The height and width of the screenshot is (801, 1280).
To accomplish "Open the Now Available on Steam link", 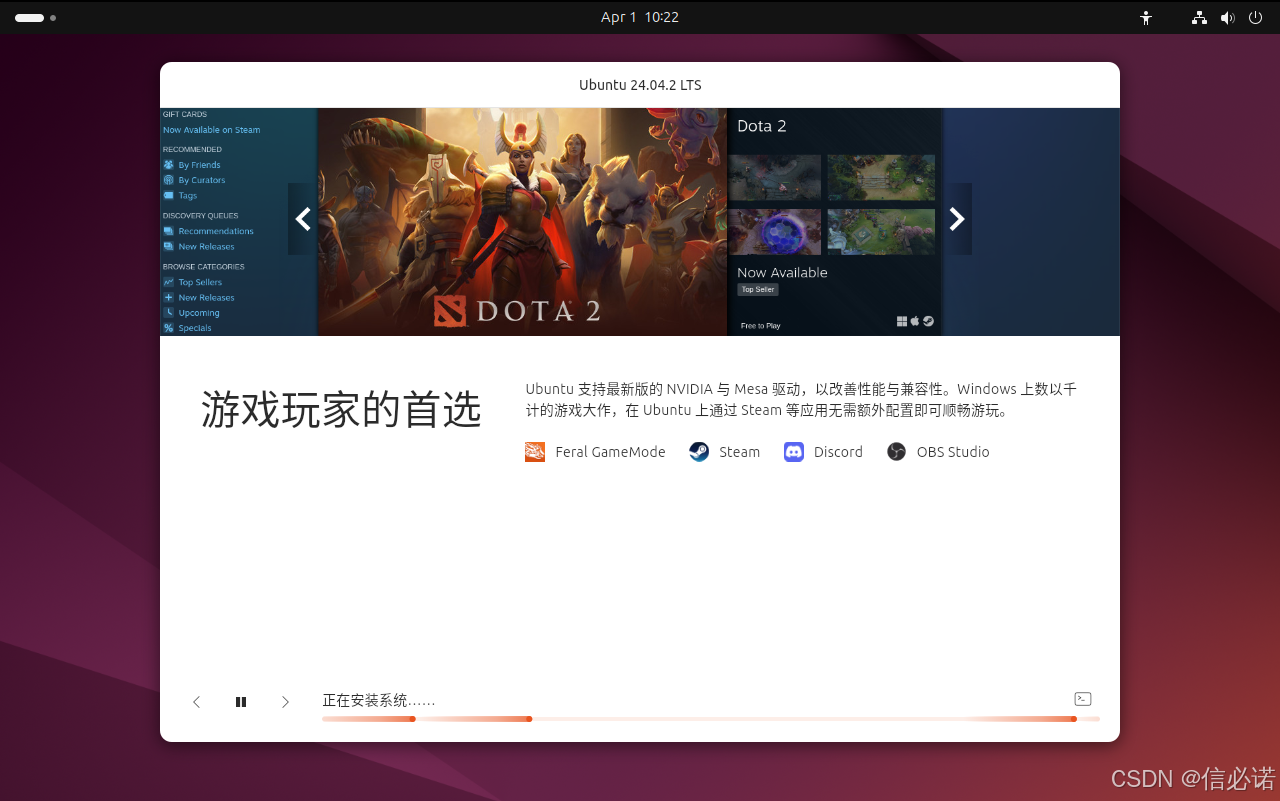I will pyautogui.click(x=211, y=129).
